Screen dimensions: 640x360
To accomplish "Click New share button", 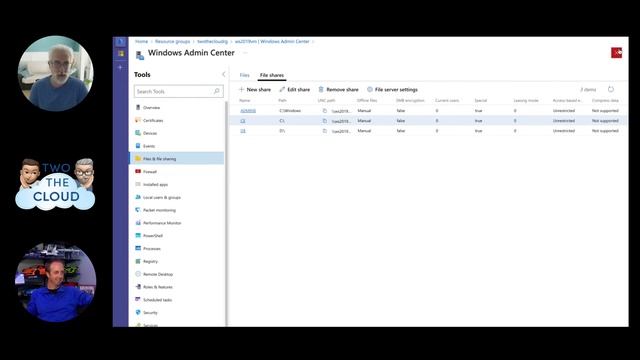I will (x=255, y=89).
